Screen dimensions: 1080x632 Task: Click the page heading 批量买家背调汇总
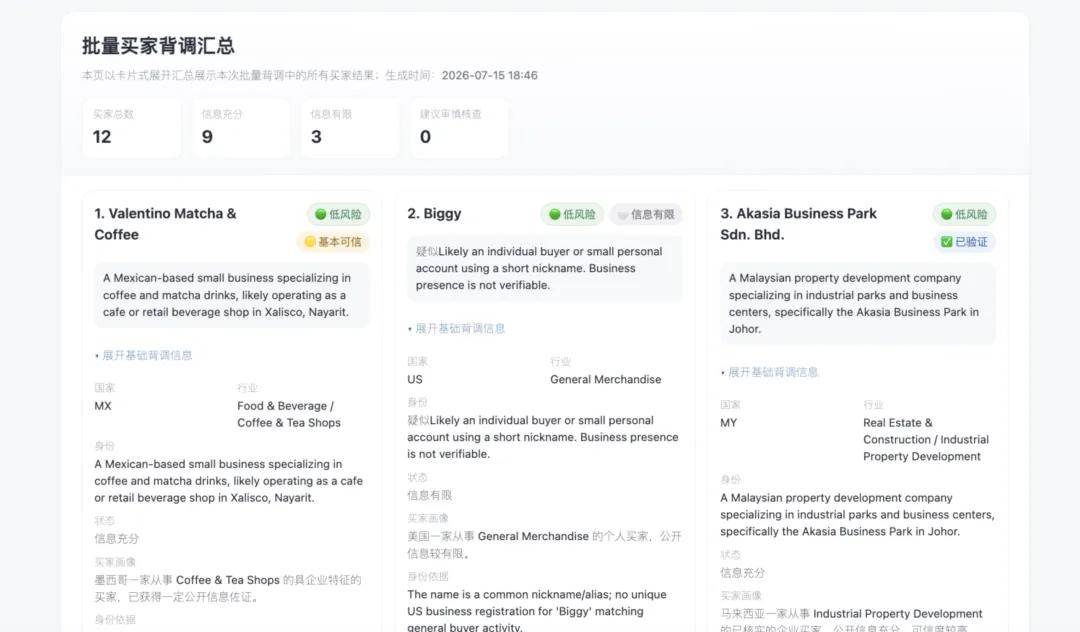[158, 46]
